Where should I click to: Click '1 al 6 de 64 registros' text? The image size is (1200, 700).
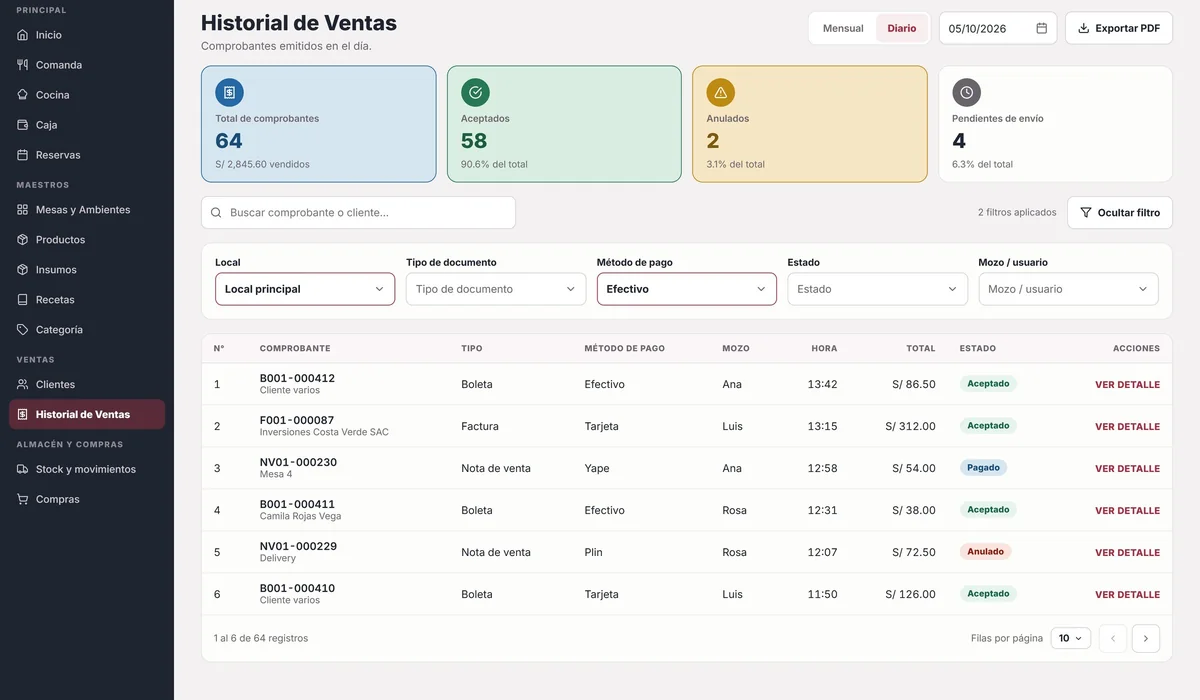point(261,638)
